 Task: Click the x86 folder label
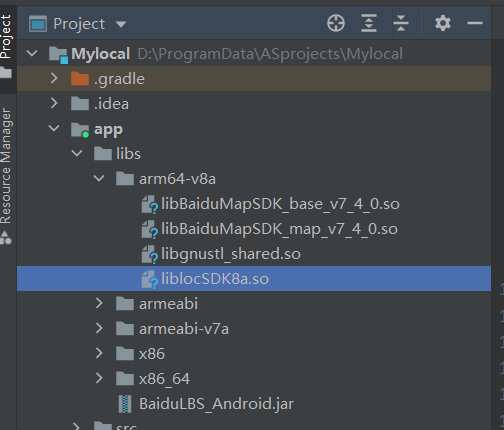coord(152,354)
